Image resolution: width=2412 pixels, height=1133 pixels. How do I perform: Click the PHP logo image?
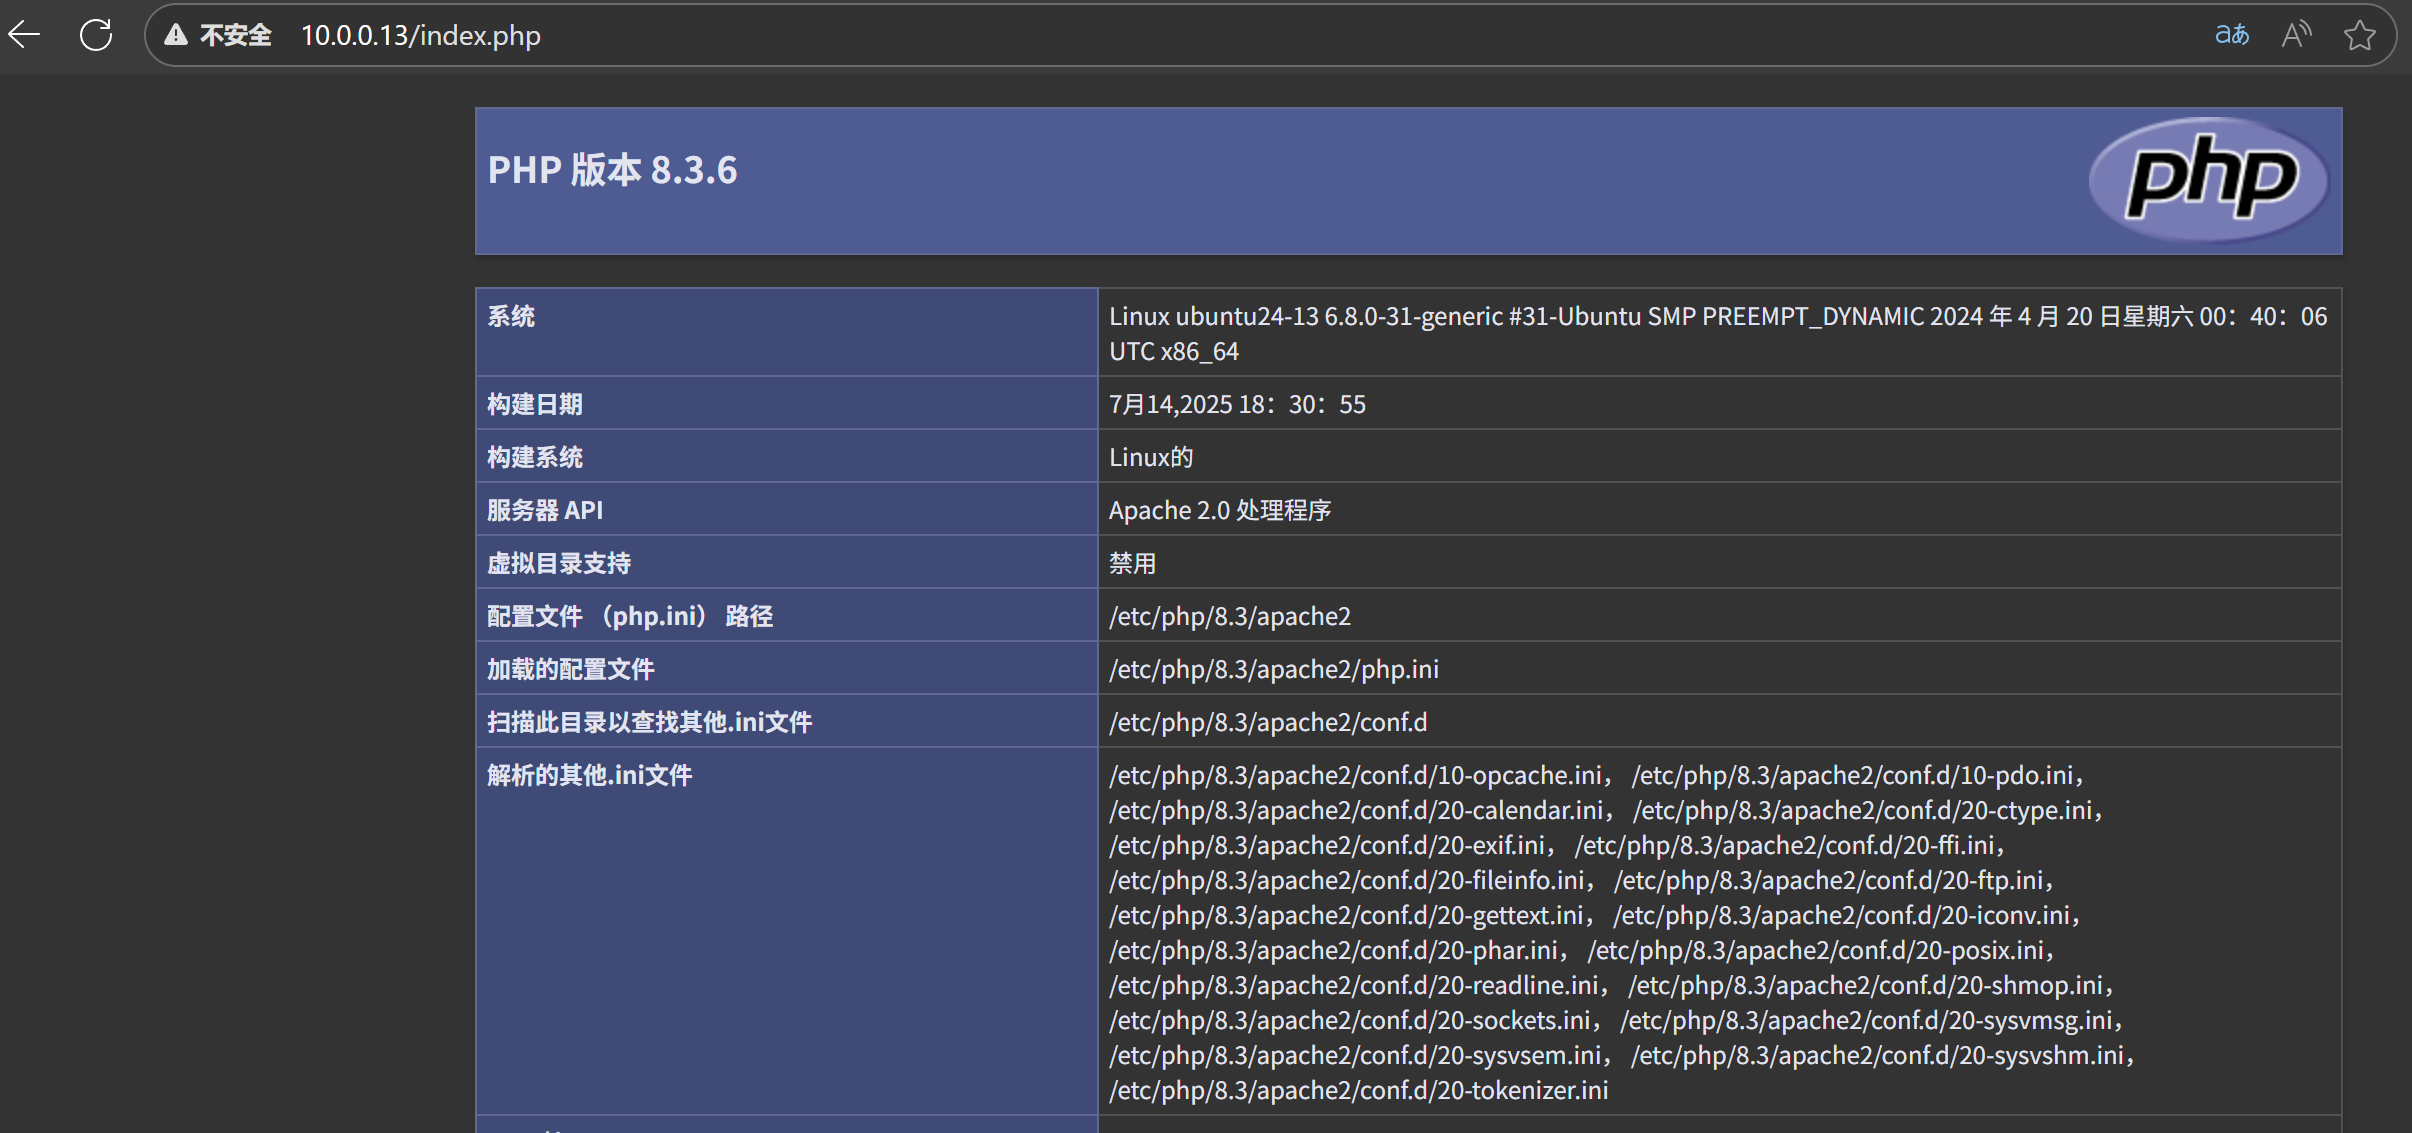(2210, 180)
